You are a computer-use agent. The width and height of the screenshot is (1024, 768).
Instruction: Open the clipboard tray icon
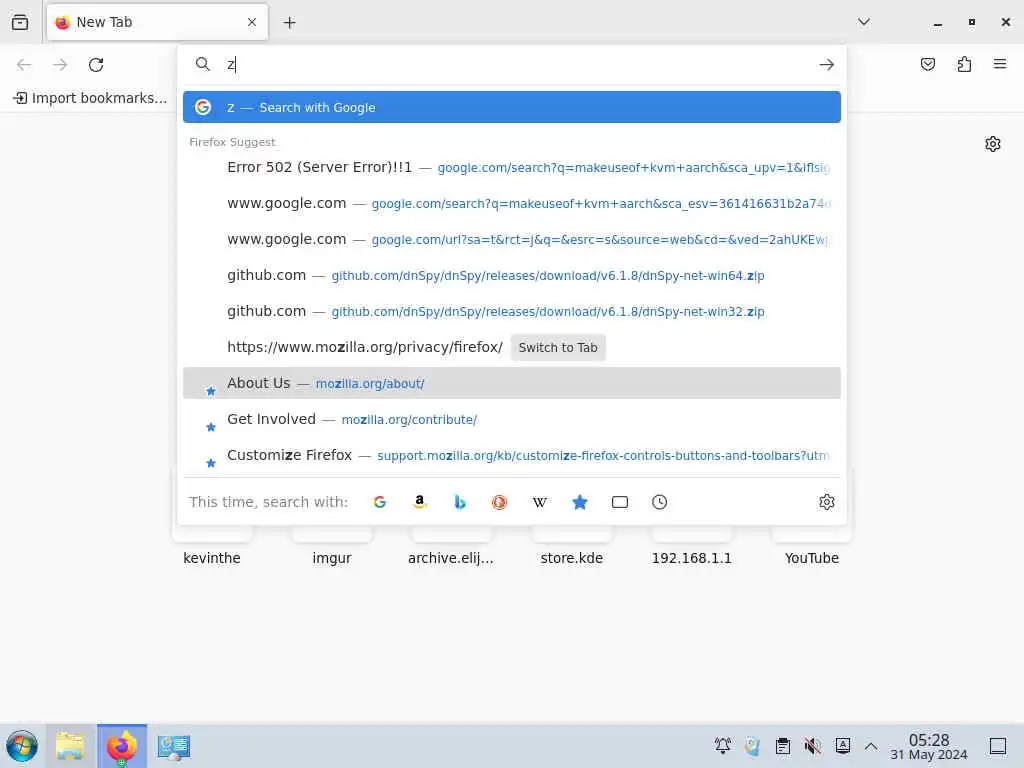click(x=782, y=745)
